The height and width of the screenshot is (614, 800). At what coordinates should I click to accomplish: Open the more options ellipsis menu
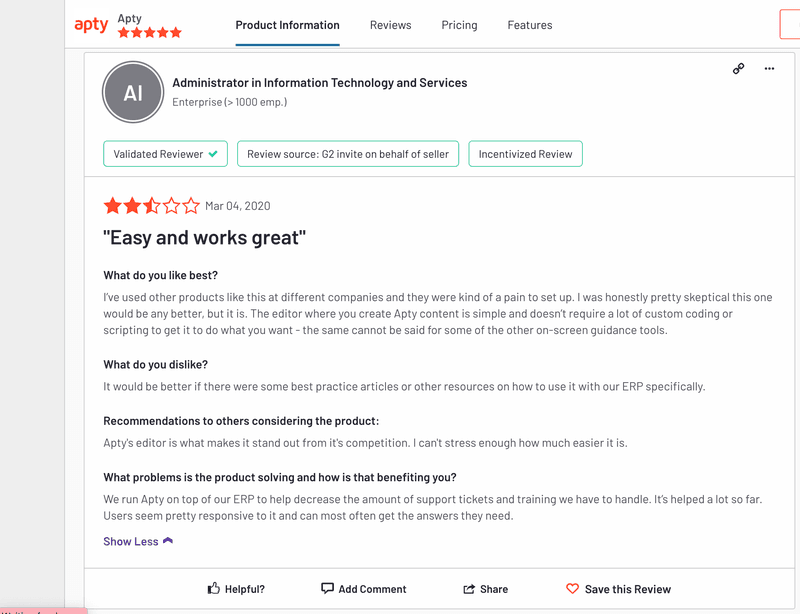pos(768,68)
